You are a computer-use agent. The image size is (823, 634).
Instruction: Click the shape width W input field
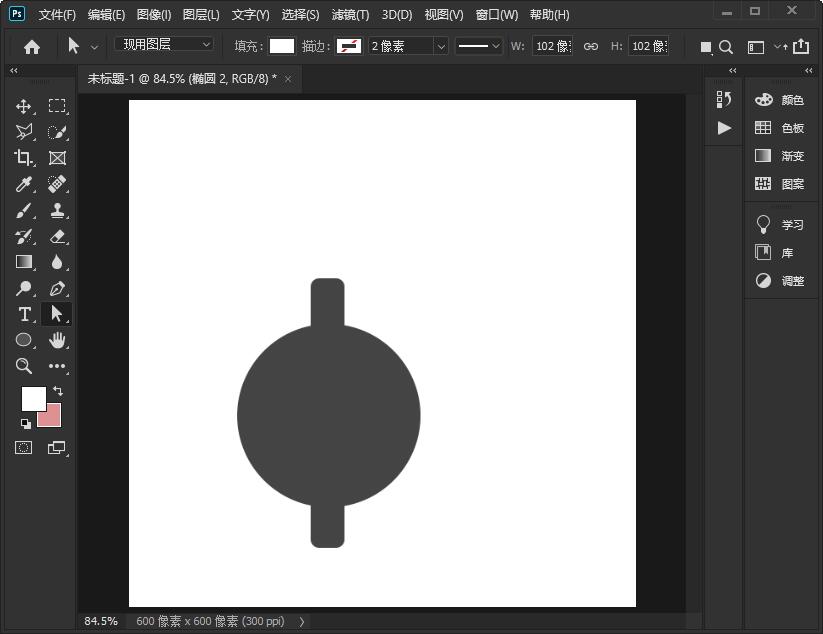click(551, 46)
